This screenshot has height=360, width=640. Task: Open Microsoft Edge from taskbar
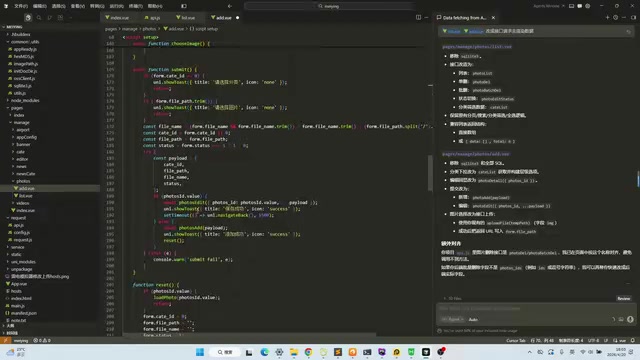coord(264,352)
